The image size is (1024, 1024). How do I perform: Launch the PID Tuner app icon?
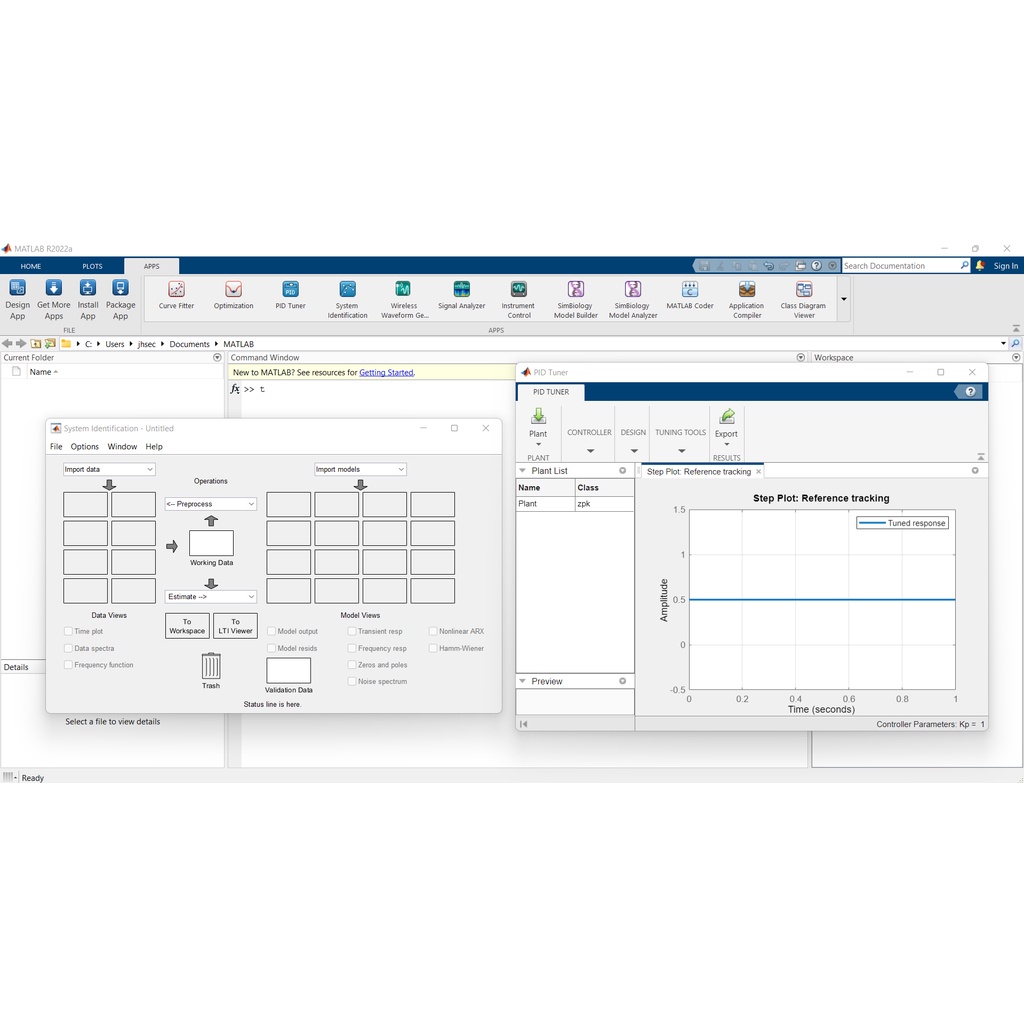[290, 292]
